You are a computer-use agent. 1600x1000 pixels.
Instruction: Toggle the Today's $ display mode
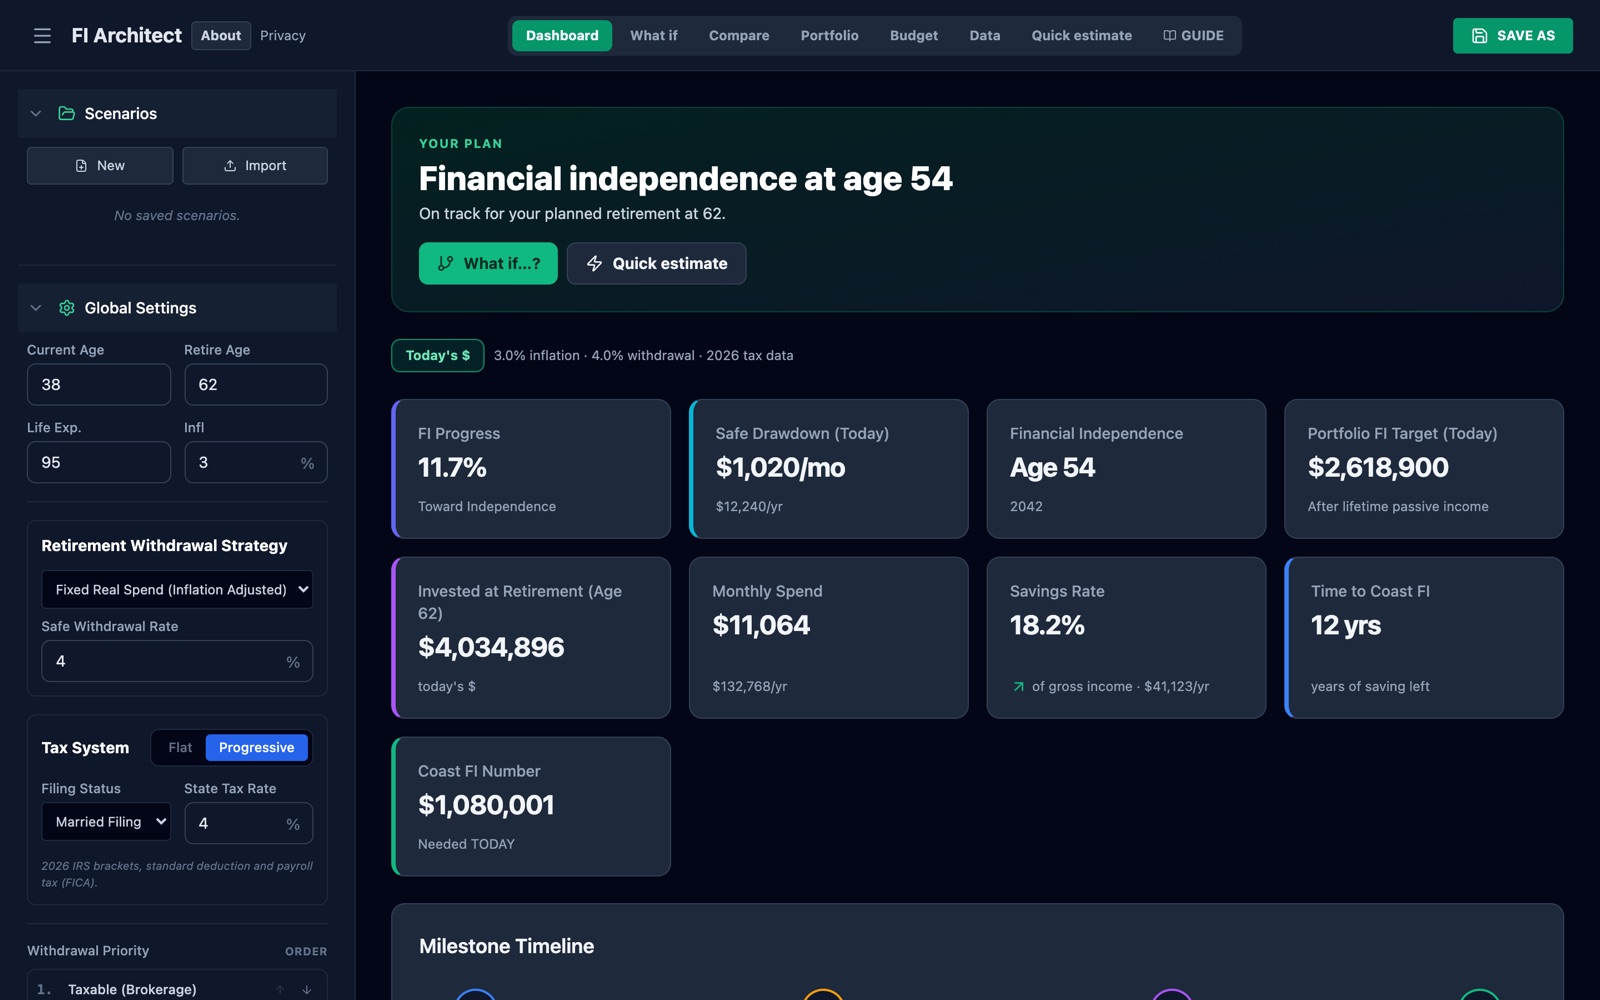coord(438,356)
